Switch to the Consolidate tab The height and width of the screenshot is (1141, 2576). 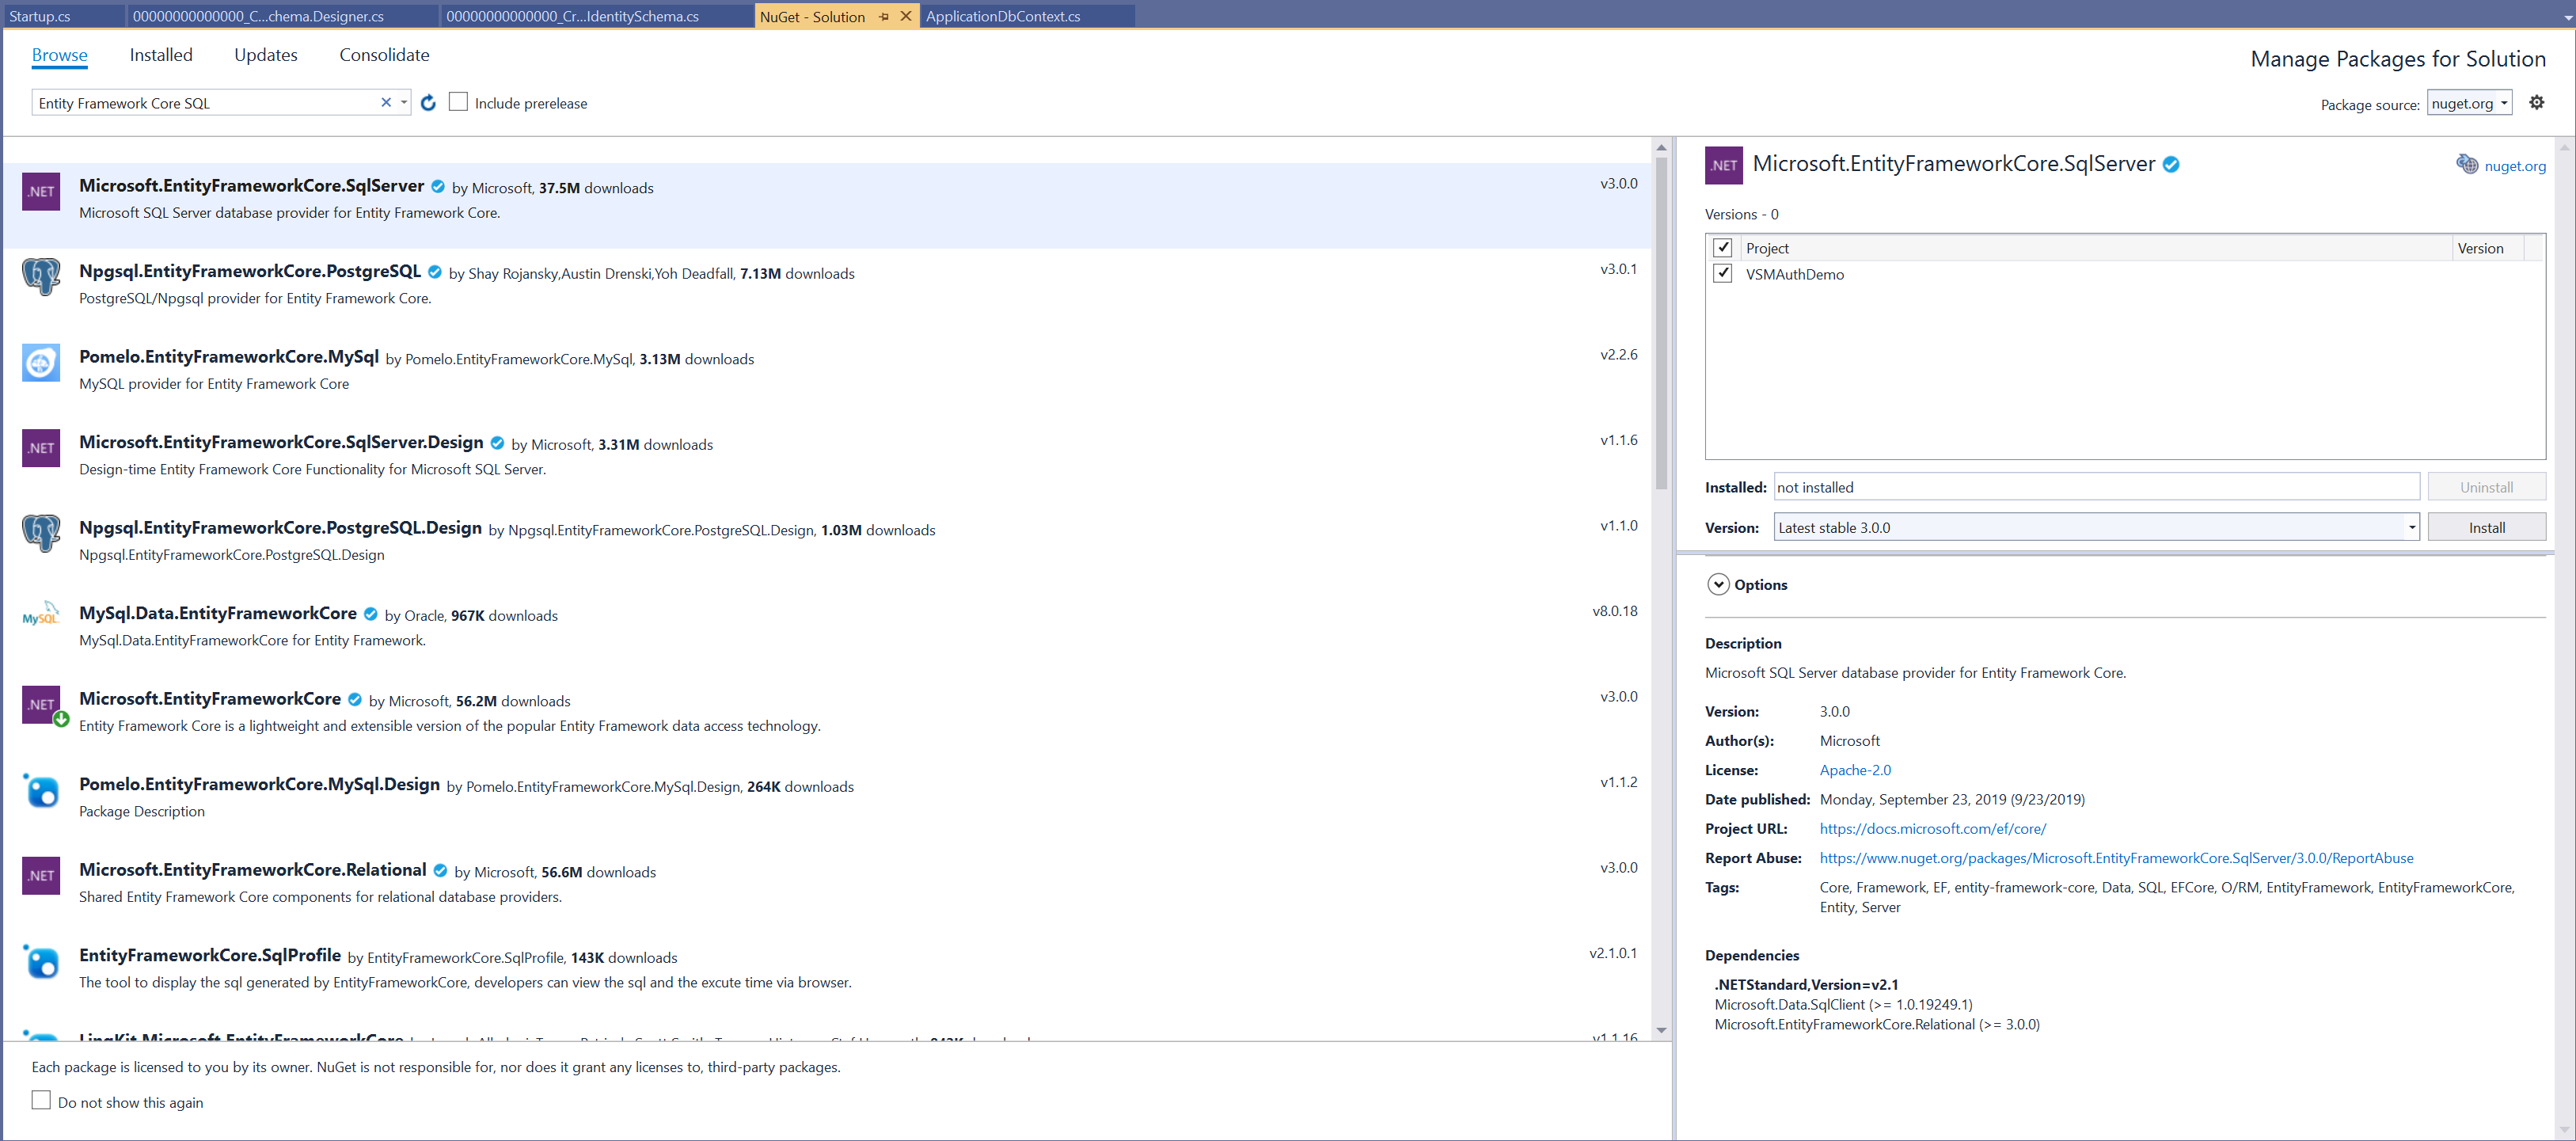click(384, 55)
